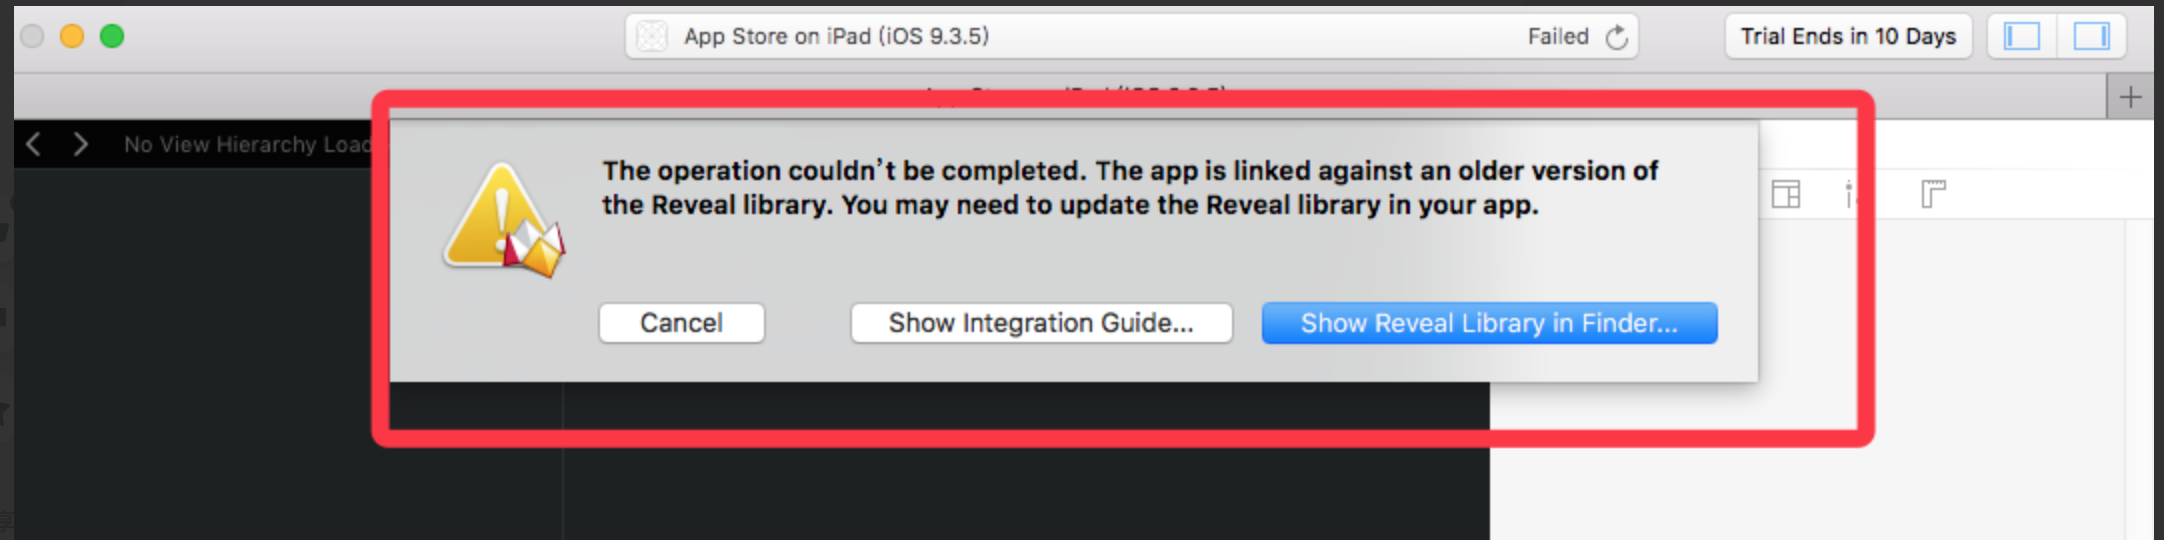The width and height of the screenshot is (2164, 540).
Task: Toggle the right inspector panel
Action: (2091, 37)
